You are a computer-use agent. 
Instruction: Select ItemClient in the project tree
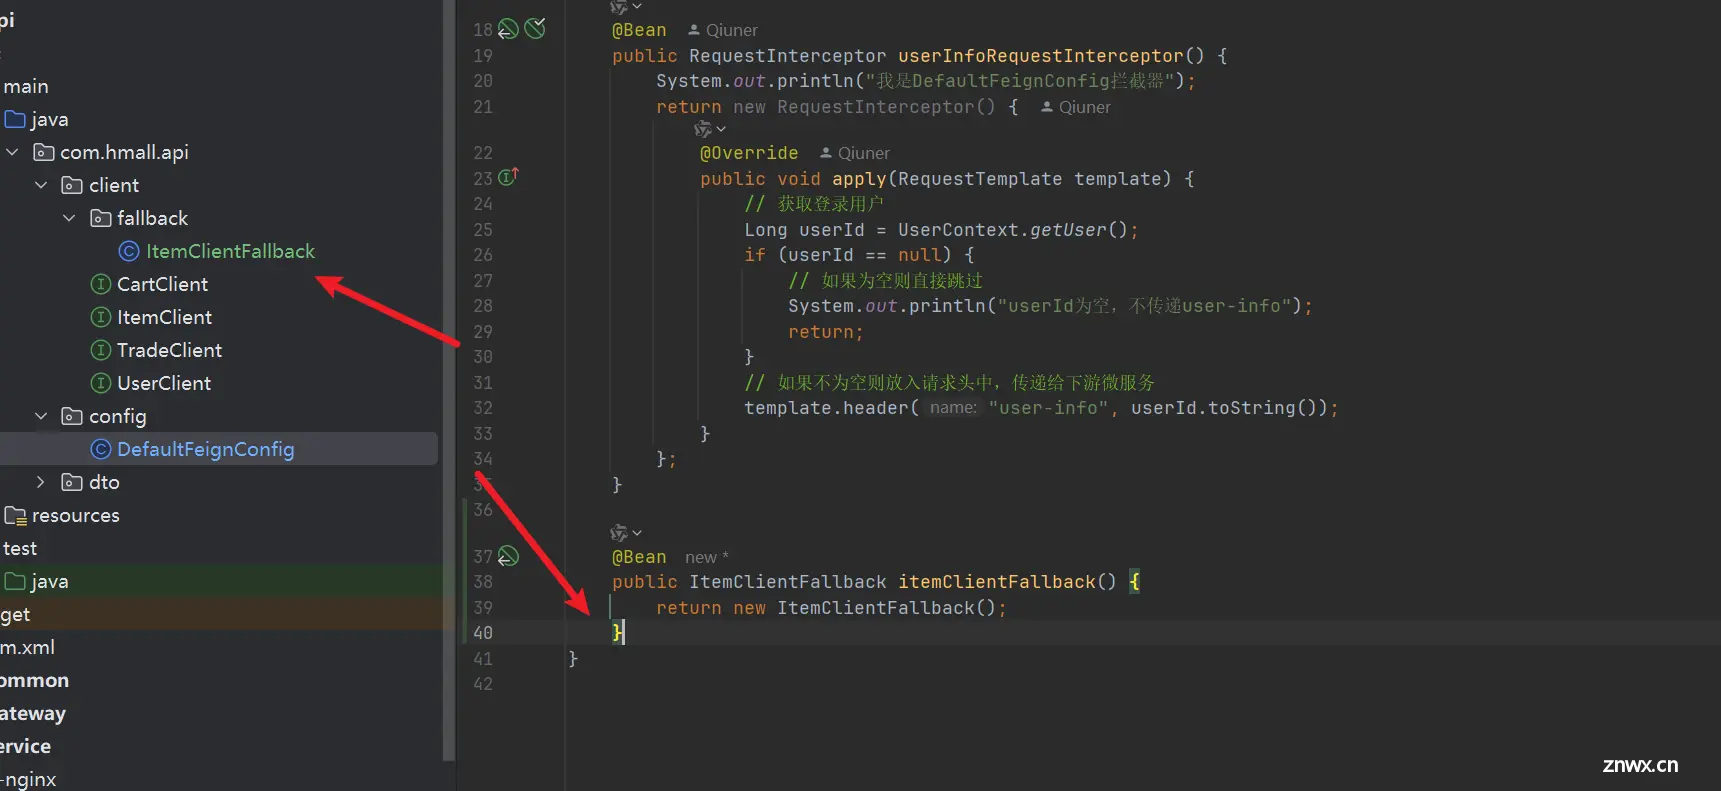pyautogui.click(x=164, y=317)
